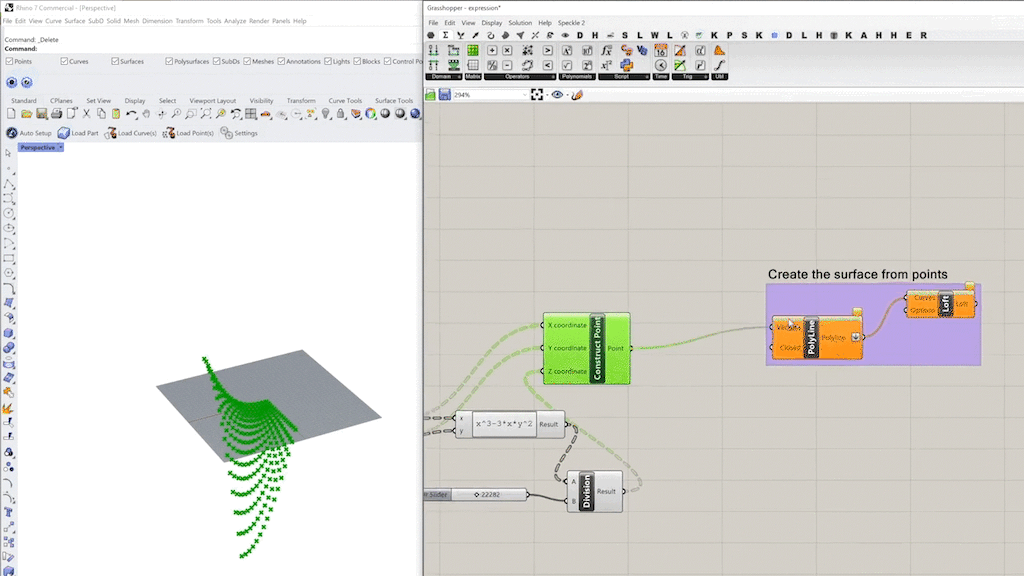This screenshot has height=576, width=1024.
Task: Click the Cut scissors icon in Rhino
Action: pyautogui.click(x=86, y=114)
